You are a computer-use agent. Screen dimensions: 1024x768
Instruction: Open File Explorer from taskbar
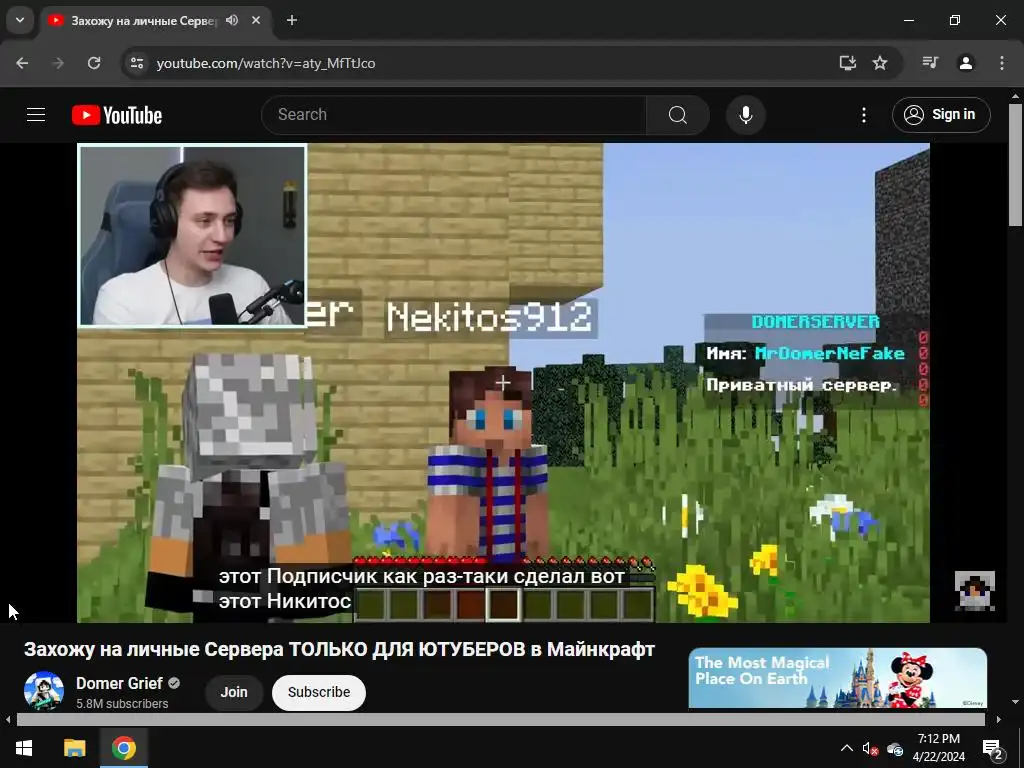tap(74, 748)
